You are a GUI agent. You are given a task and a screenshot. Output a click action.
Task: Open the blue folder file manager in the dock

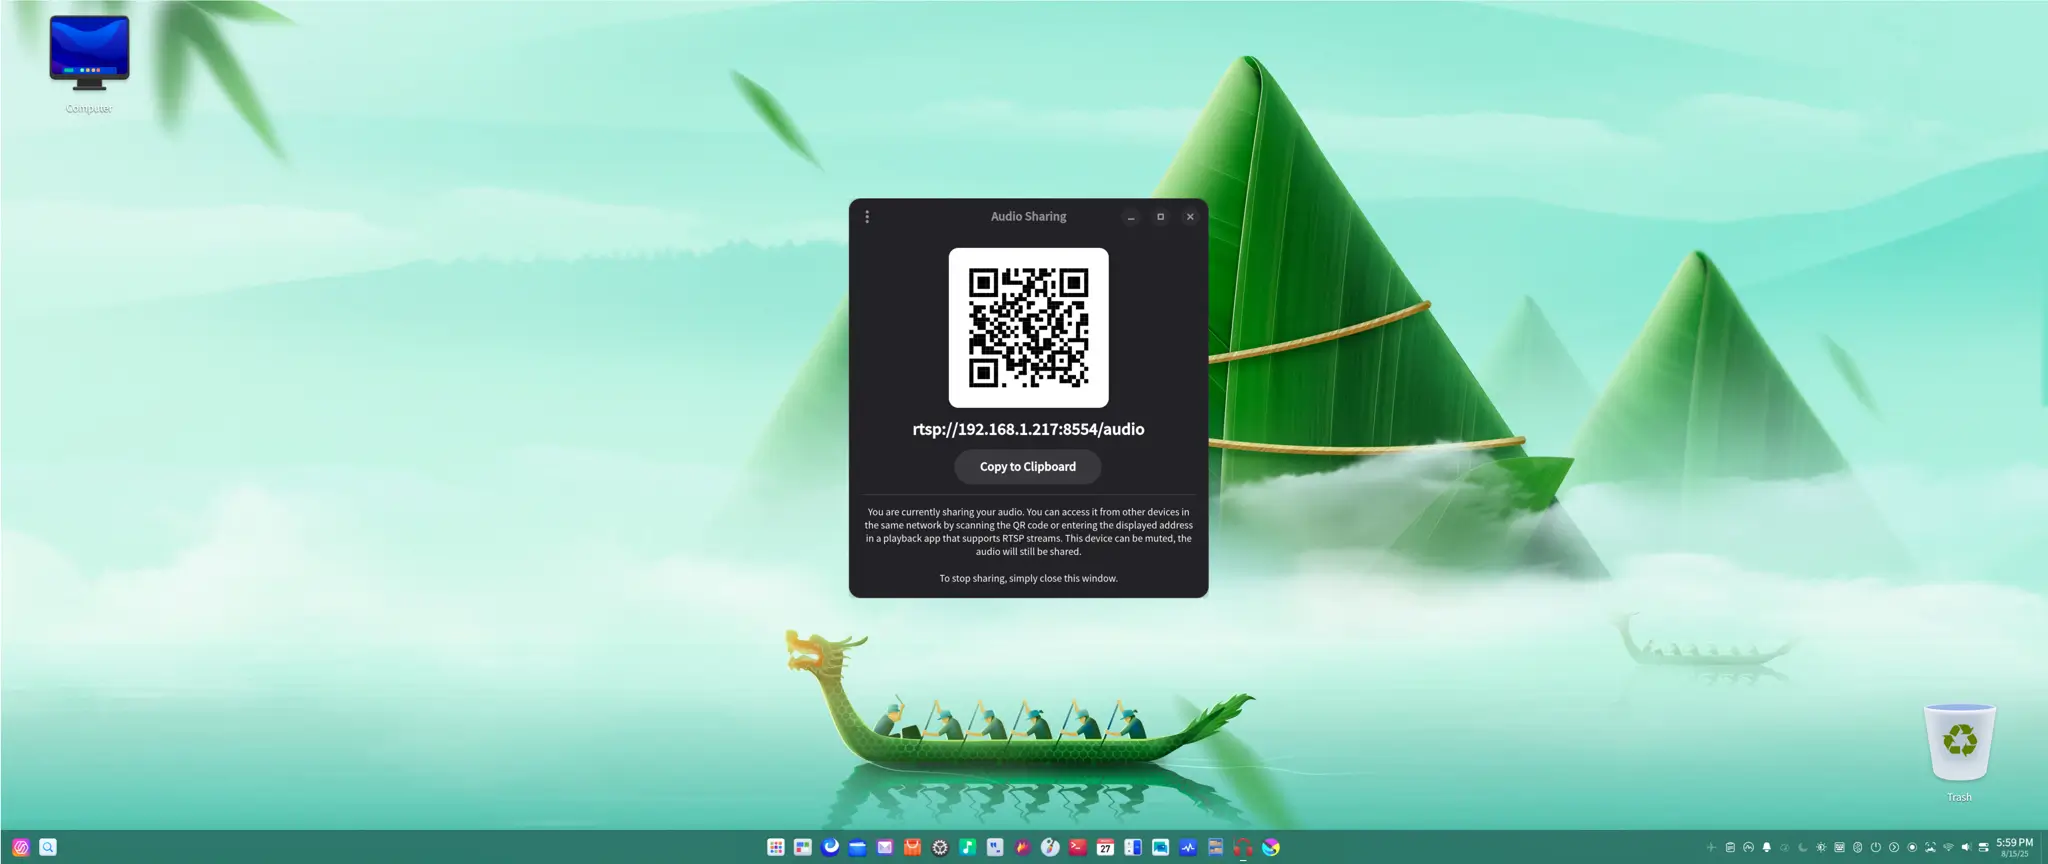(x=858, y=847)
